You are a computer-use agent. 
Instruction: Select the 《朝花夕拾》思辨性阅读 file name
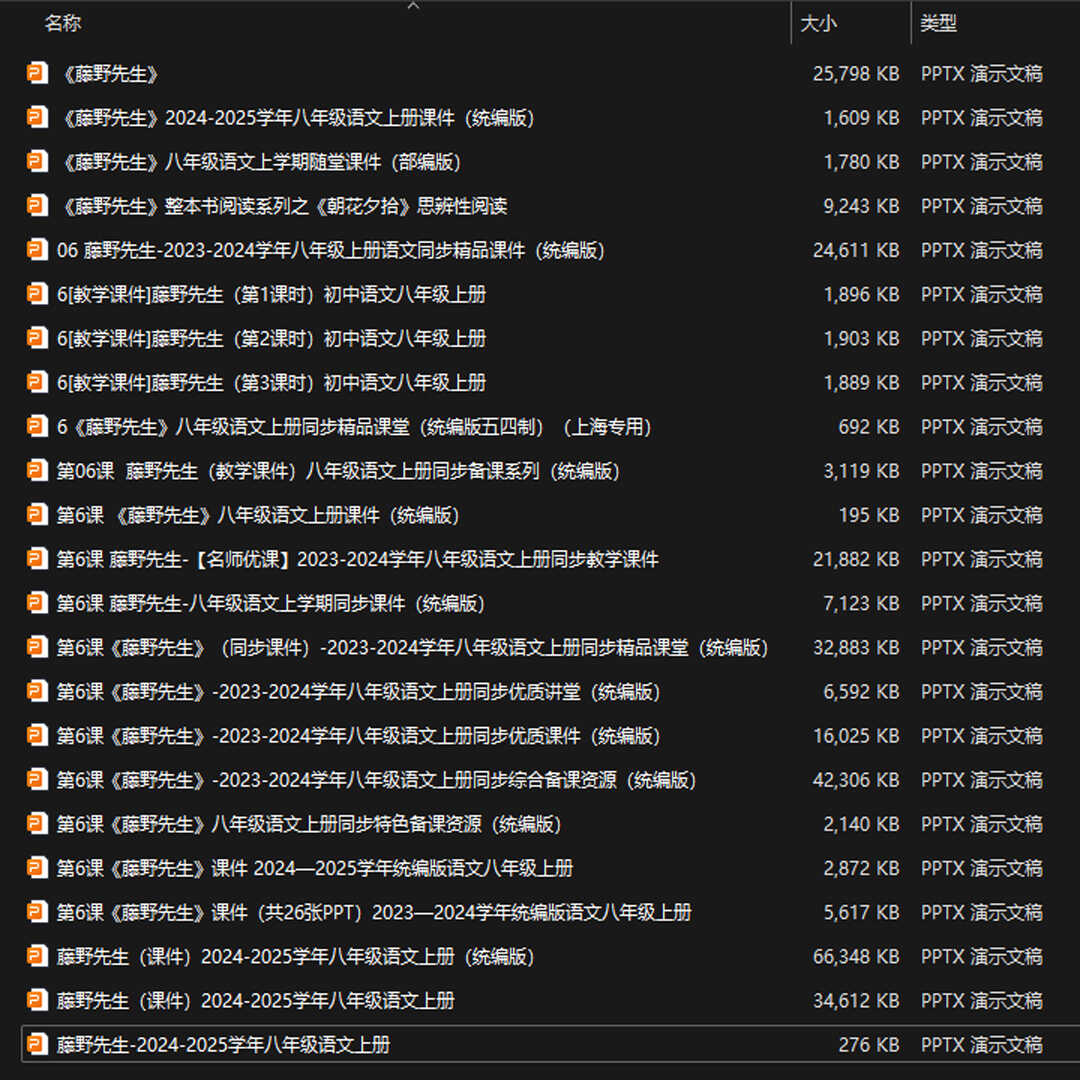(283, 206)
